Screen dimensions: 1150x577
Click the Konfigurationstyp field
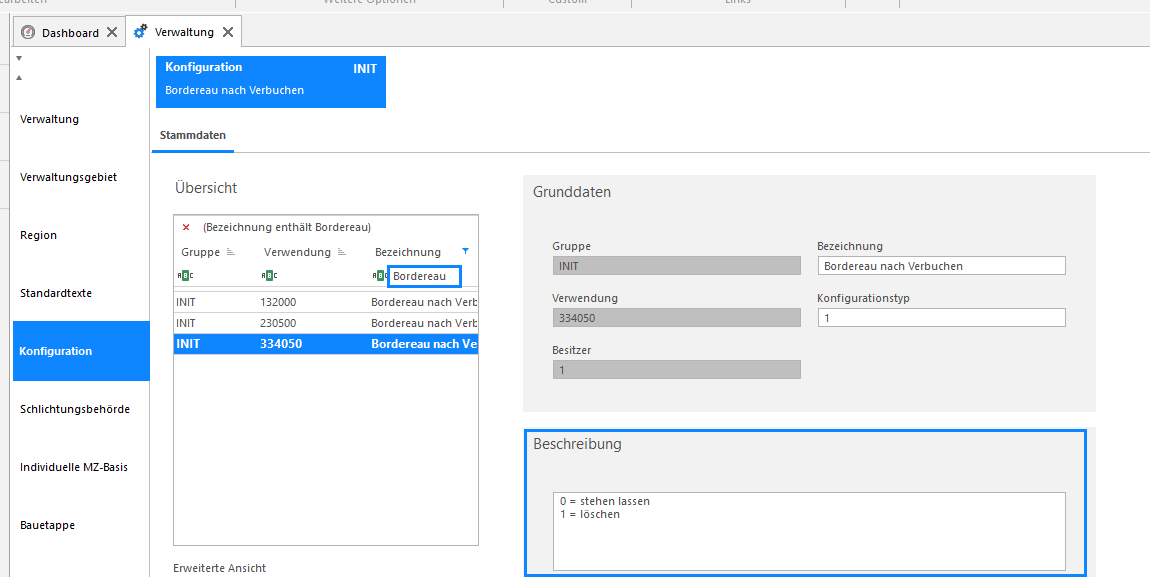tap(941, 317)
